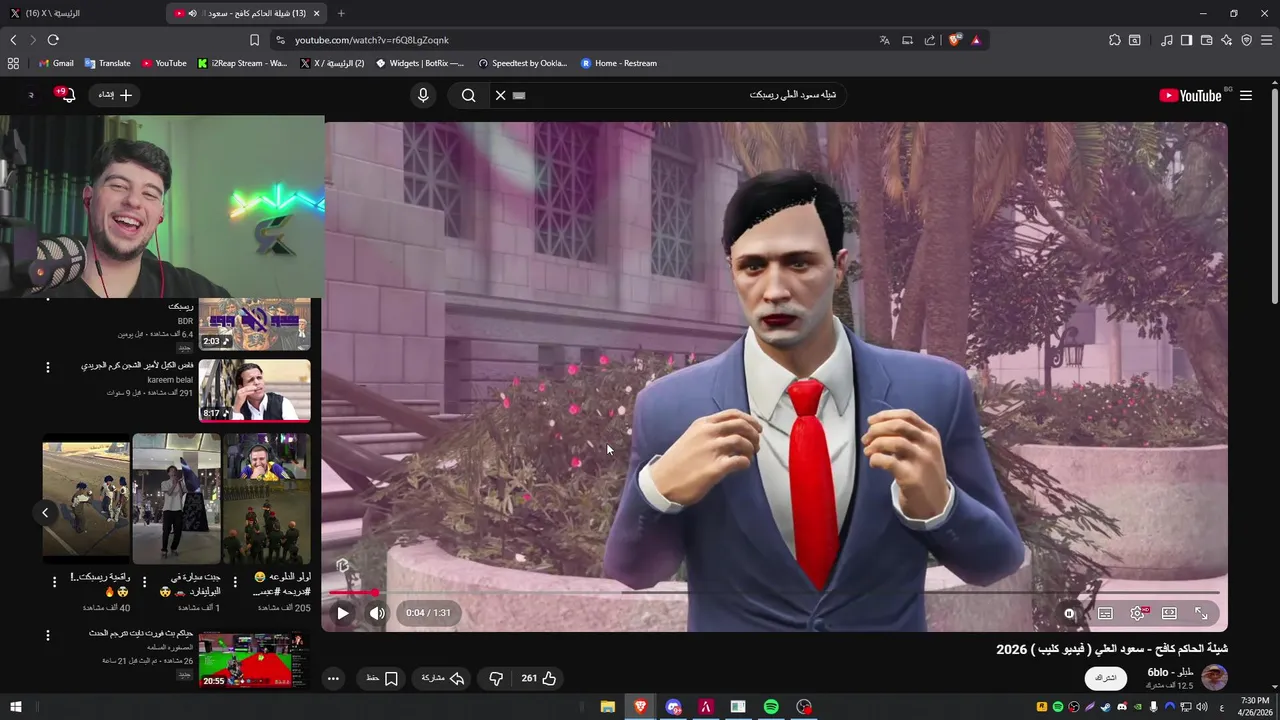Open the create (إنشاء) button
1280x720 pixels.
(x=116, y=95)
